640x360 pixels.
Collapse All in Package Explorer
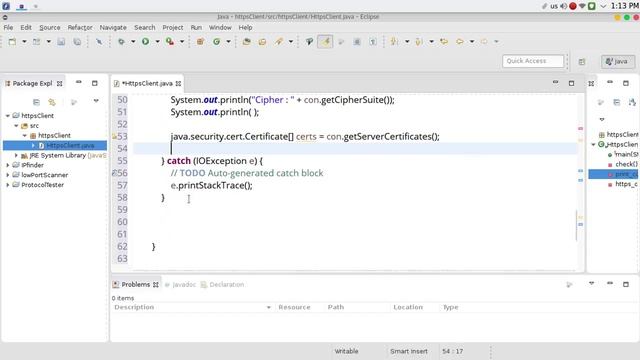[36, 102]
